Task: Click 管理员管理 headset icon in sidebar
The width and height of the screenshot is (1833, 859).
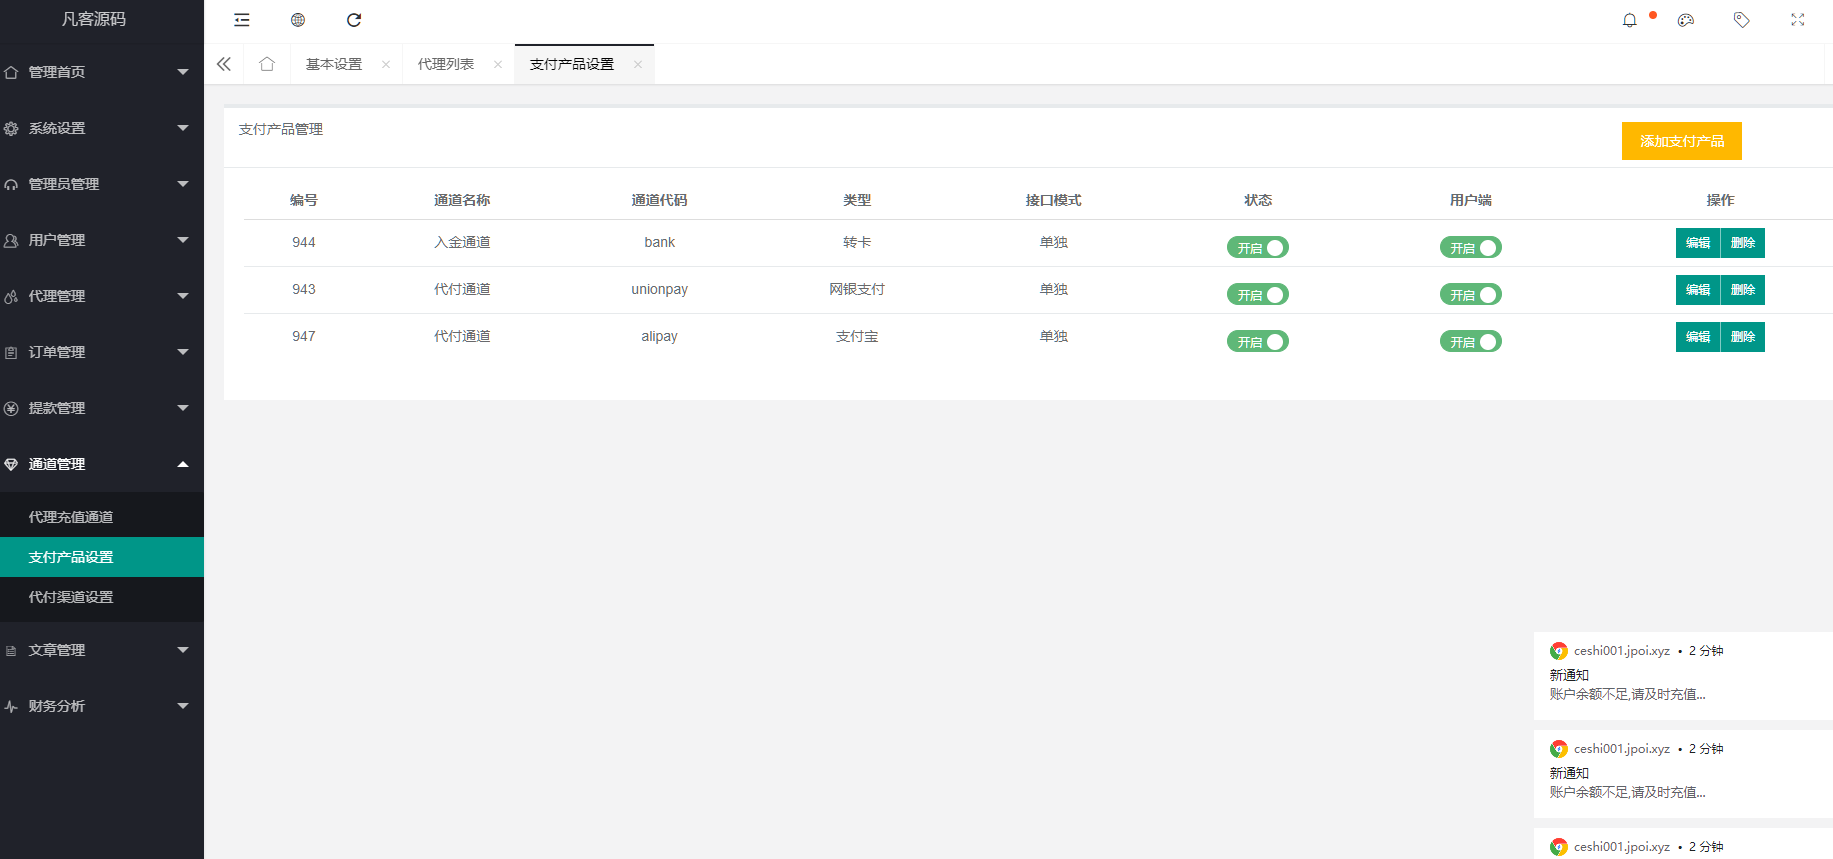Action: point(11,184)
